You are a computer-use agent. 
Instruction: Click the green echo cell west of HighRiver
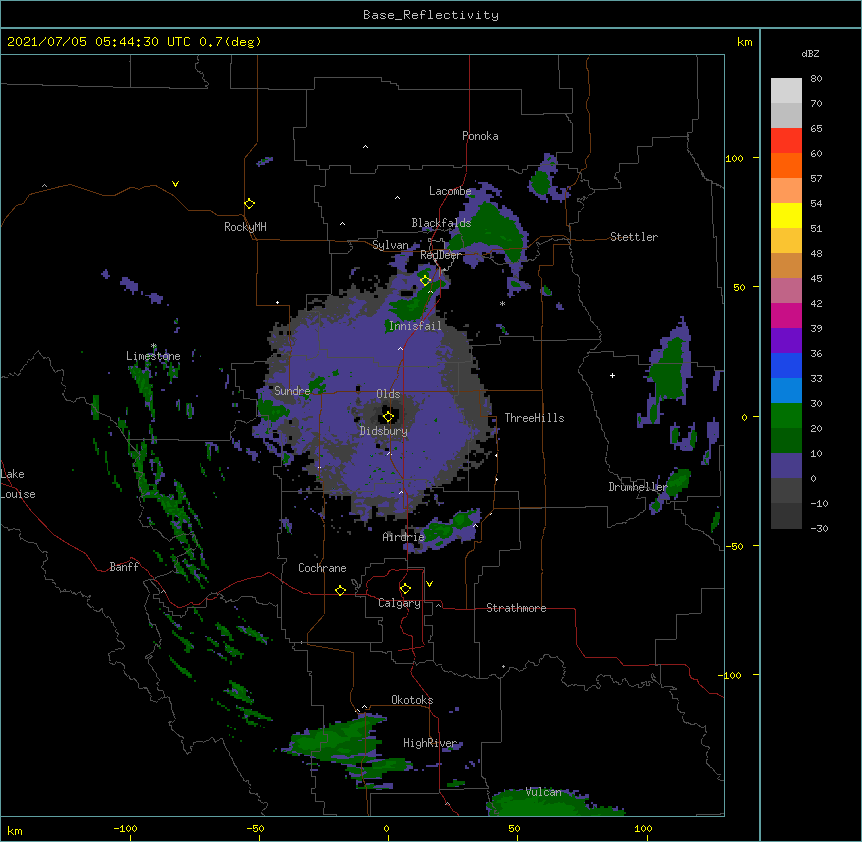tap(335, 739)
